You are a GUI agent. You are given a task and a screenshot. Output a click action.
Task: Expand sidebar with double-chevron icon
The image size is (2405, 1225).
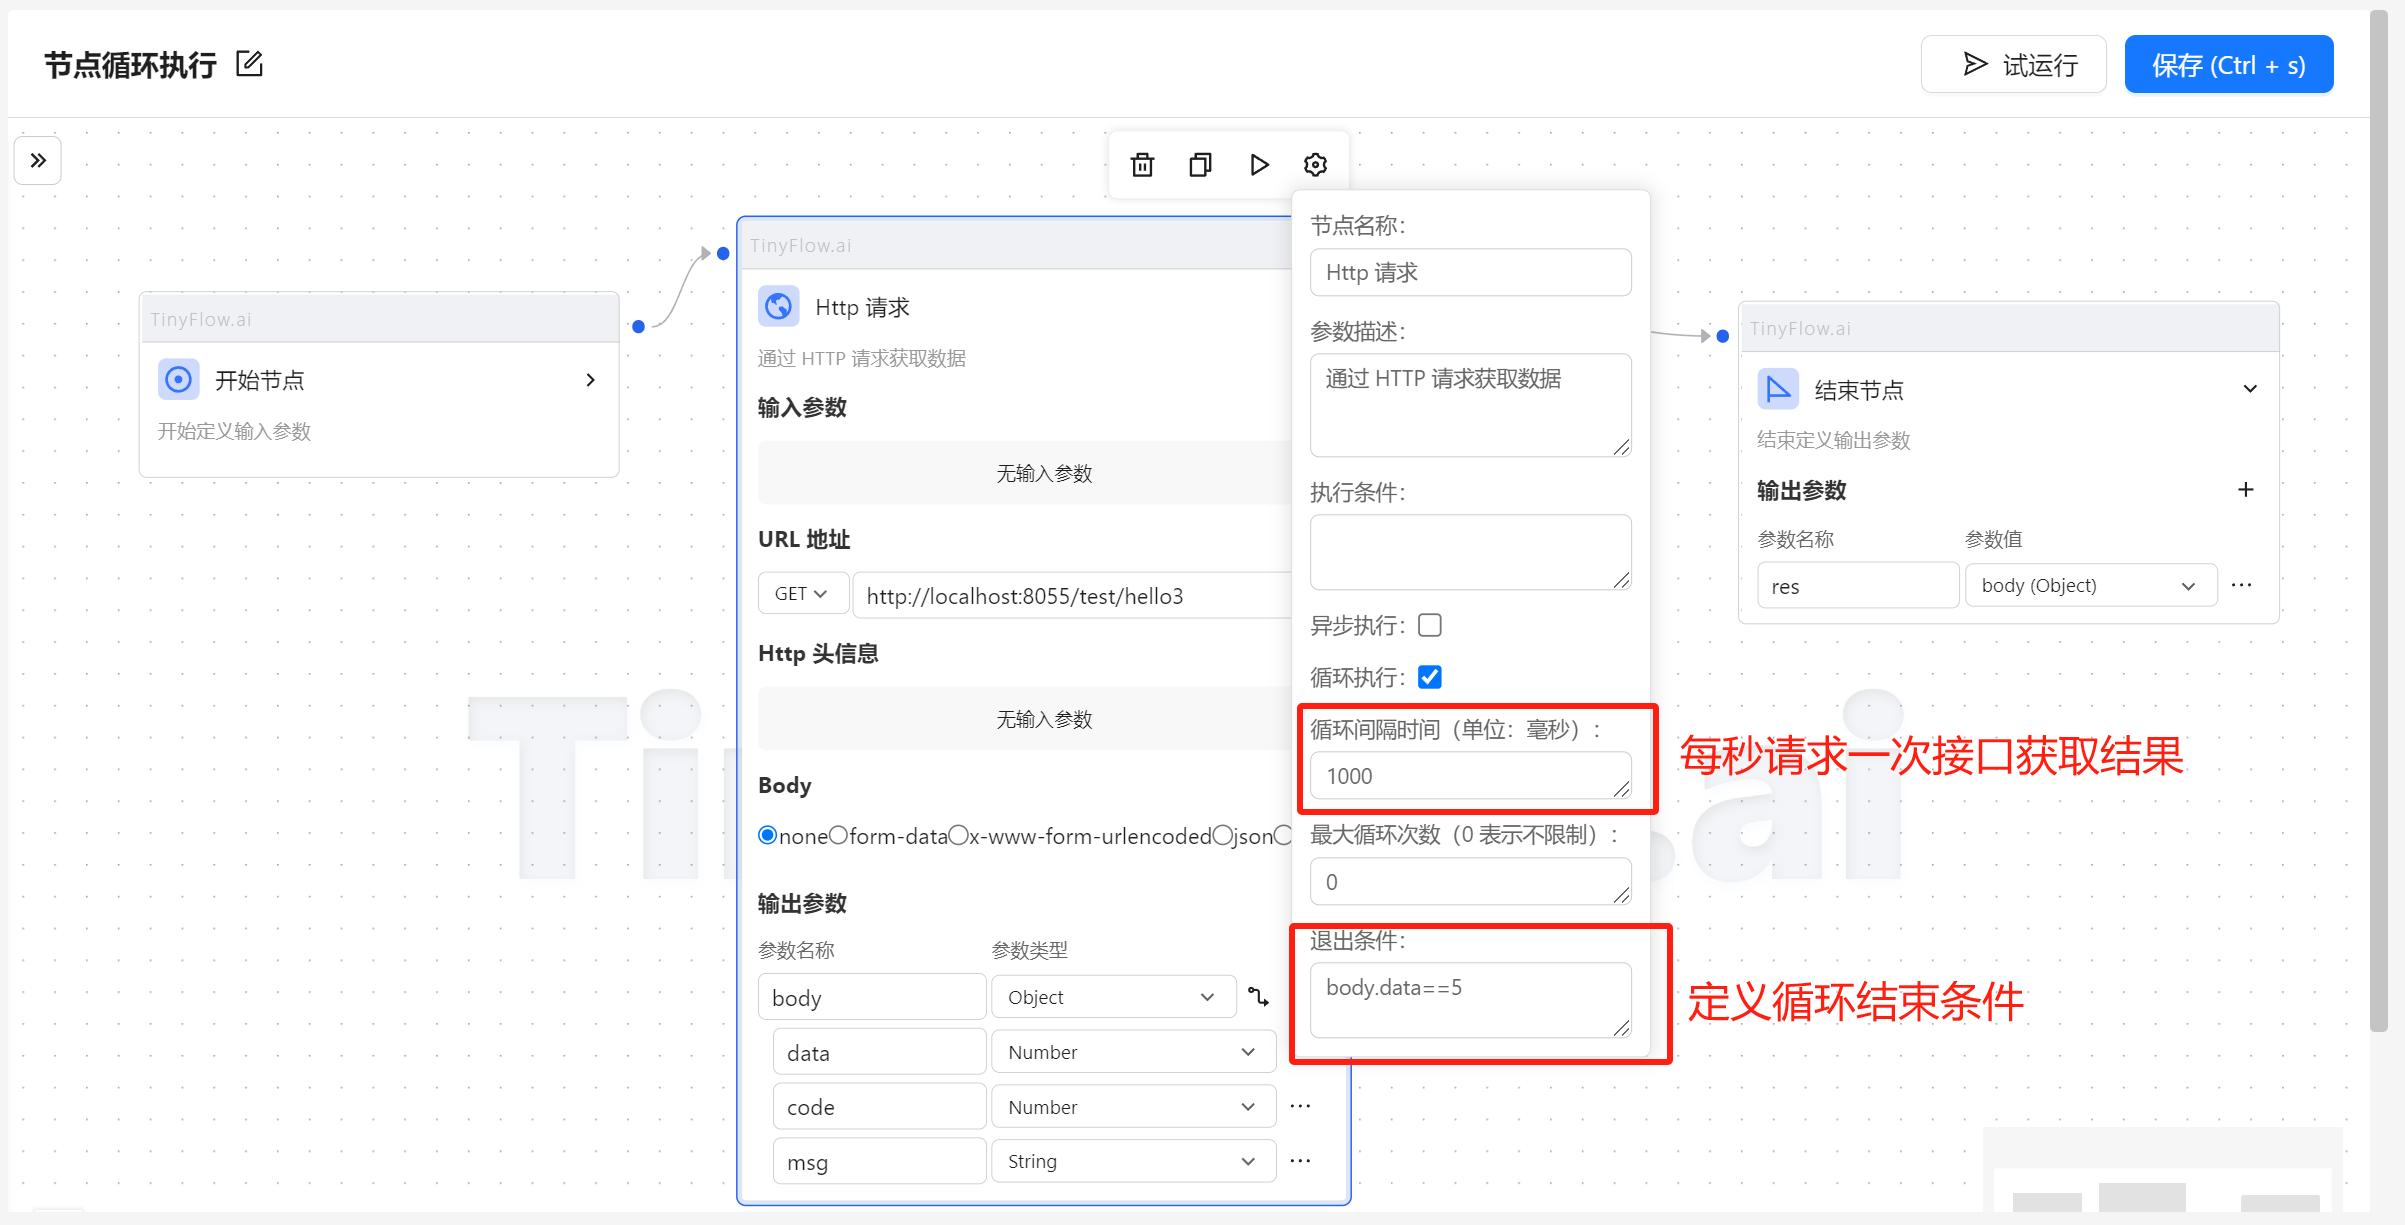pyautogui.click(x=38, y=160)
